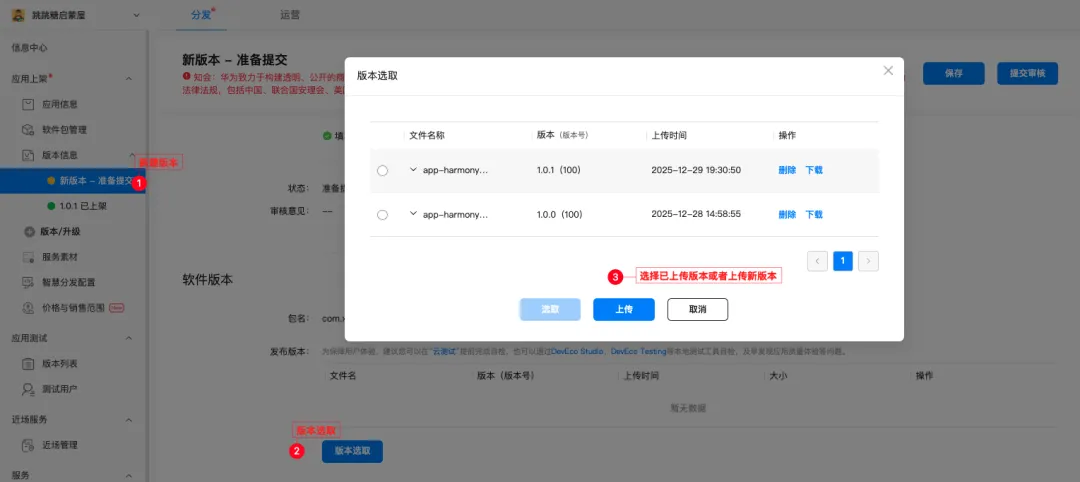Click the 应用信息 sidebar icon
The image size is (1080, 482).
28,105
